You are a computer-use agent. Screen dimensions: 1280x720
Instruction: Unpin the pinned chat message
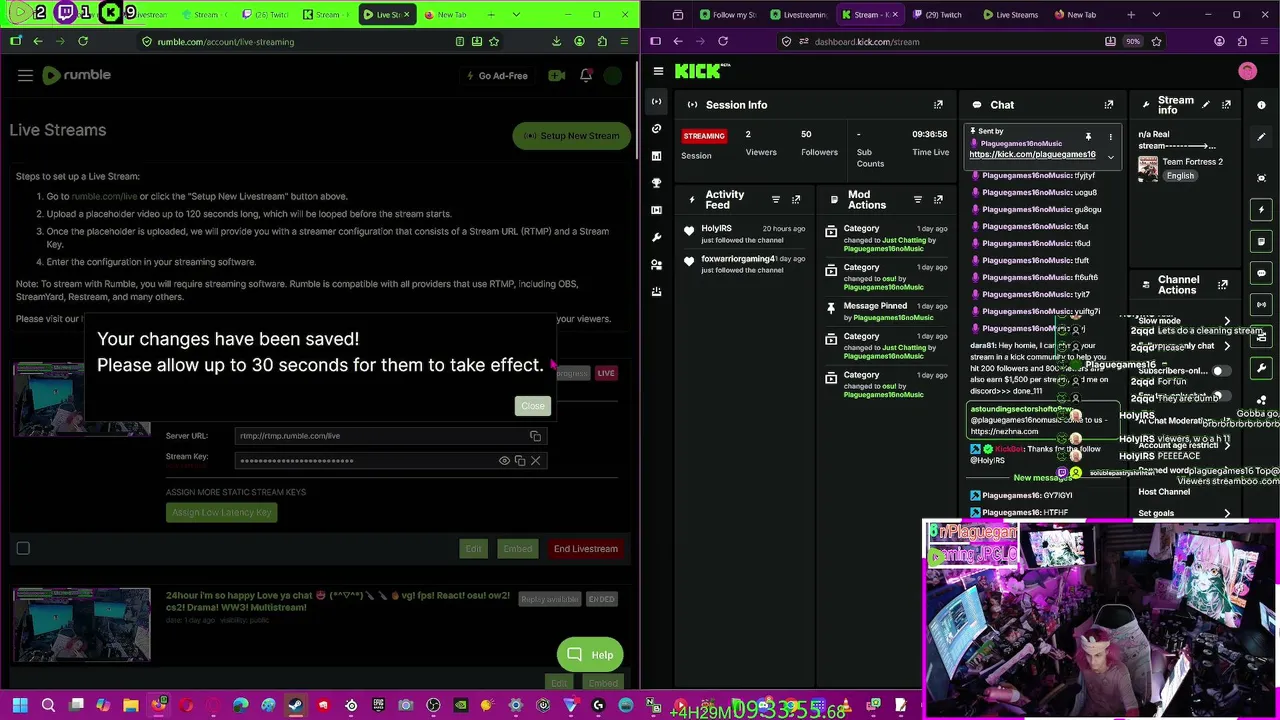click(x=1088, y=136)
